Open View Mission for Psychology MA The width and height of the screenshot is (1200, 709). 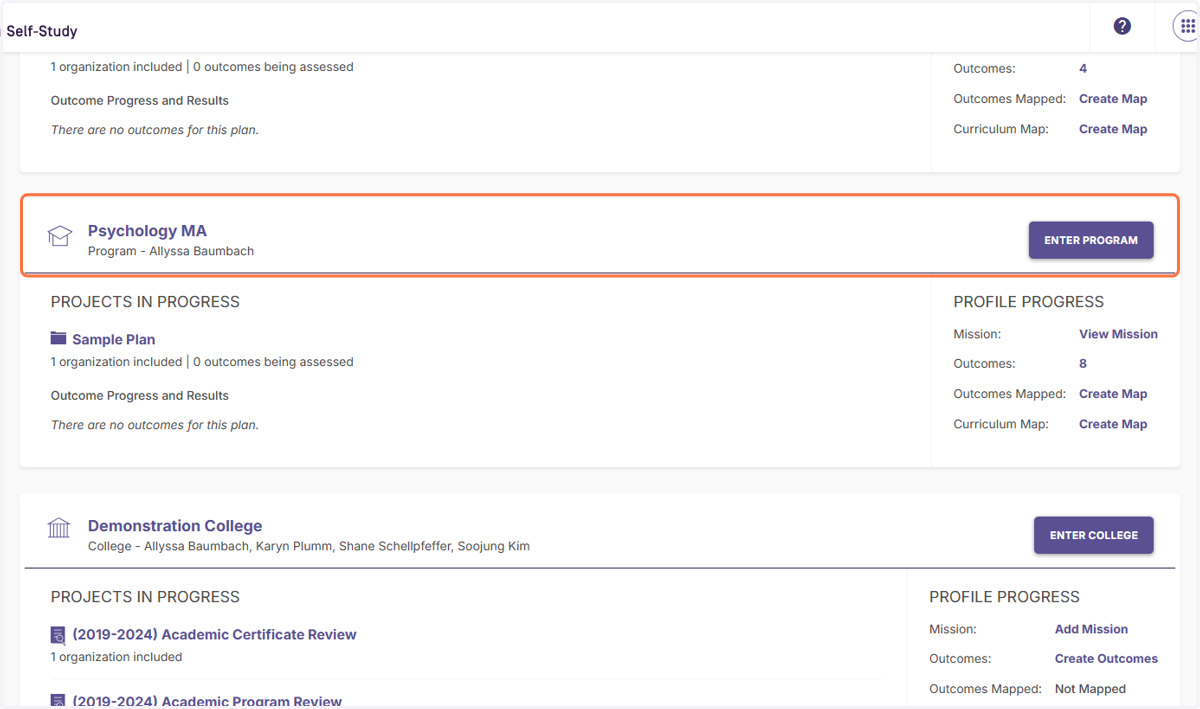[1118, 334]
